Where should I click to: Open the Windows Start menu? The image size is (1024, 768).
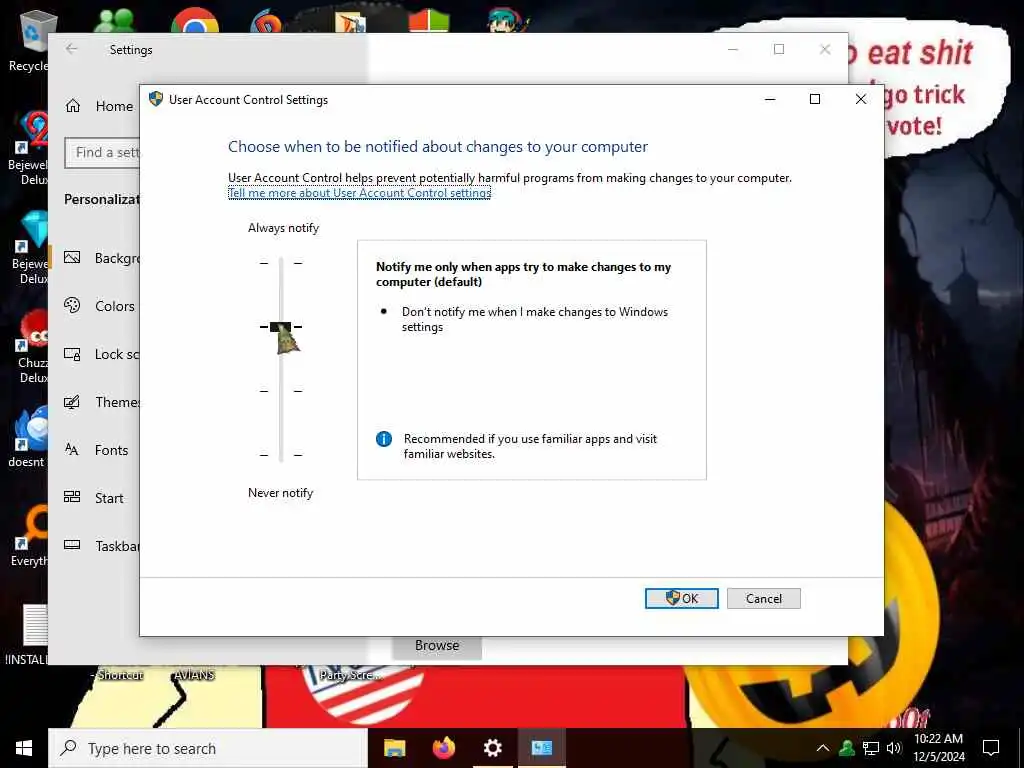[x=24, y=748]
